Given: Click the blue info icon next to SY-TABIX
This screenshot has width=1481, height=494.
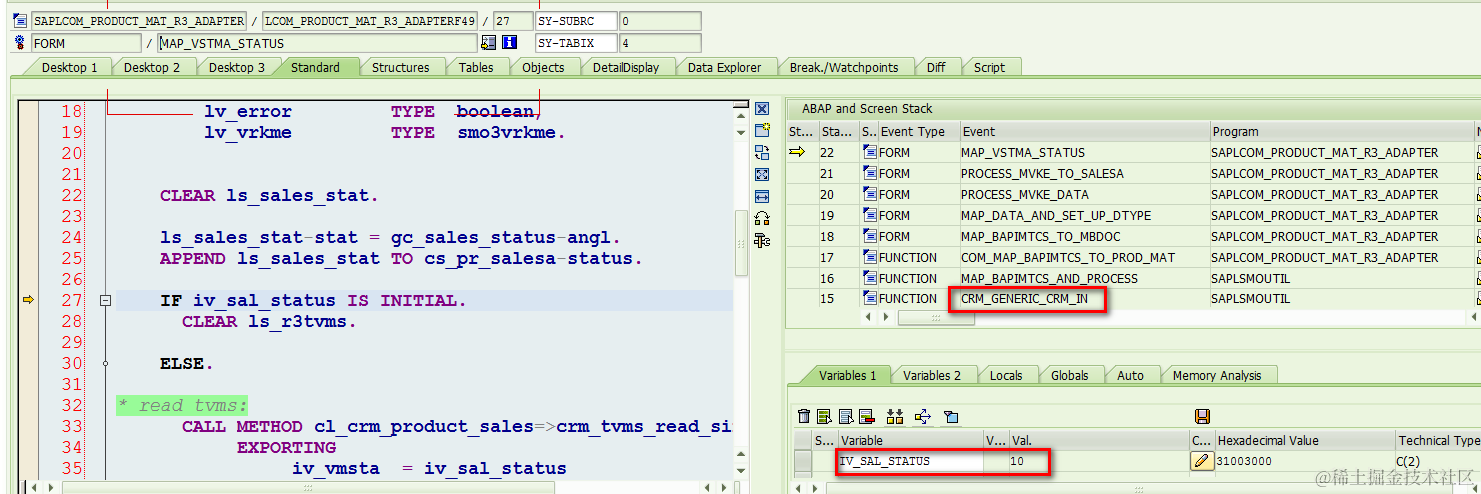Looking at the screenshot, I should [x=510, y=43].
